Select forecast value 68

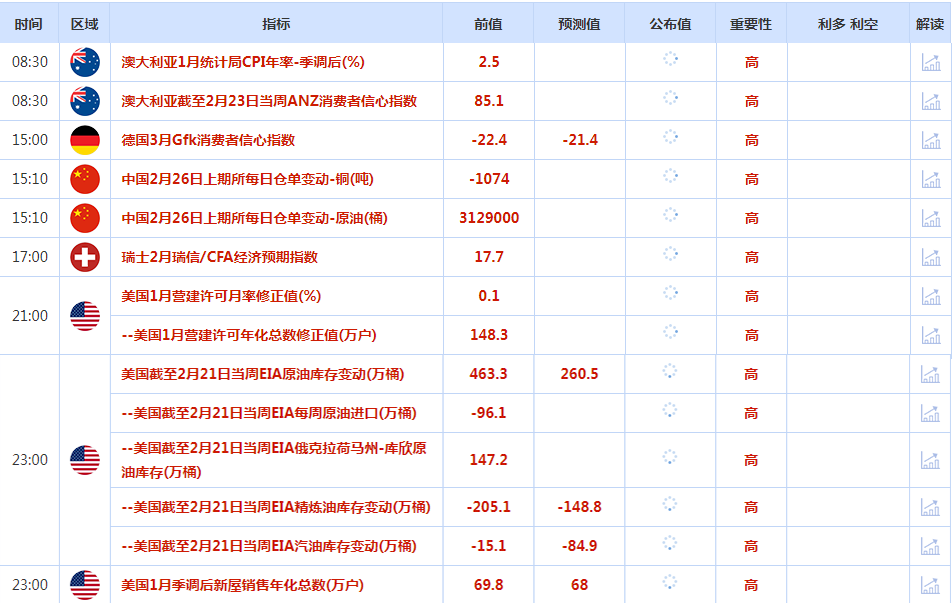(579, 585)
